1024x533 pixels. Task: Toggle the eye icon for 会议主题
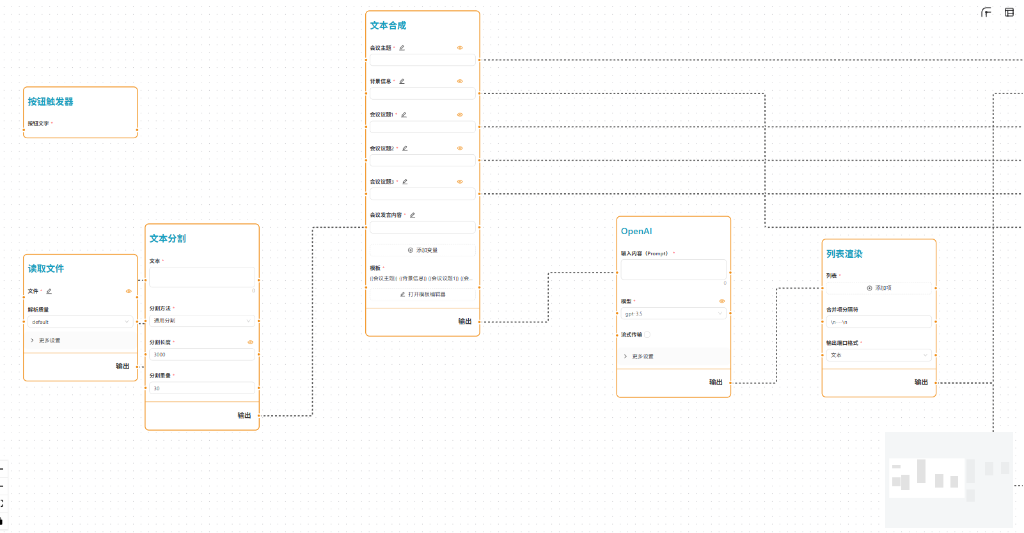[460, 47]
